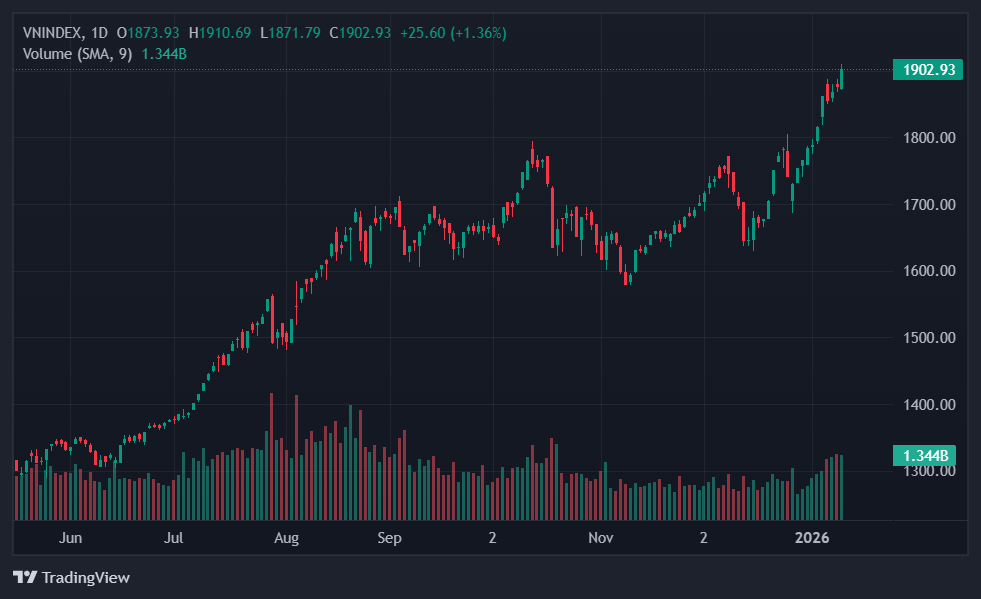The height and width of the screenshot is (599, 981).
Task: Select the VNINDEX symbol title
Action: (x=54, y=33)
